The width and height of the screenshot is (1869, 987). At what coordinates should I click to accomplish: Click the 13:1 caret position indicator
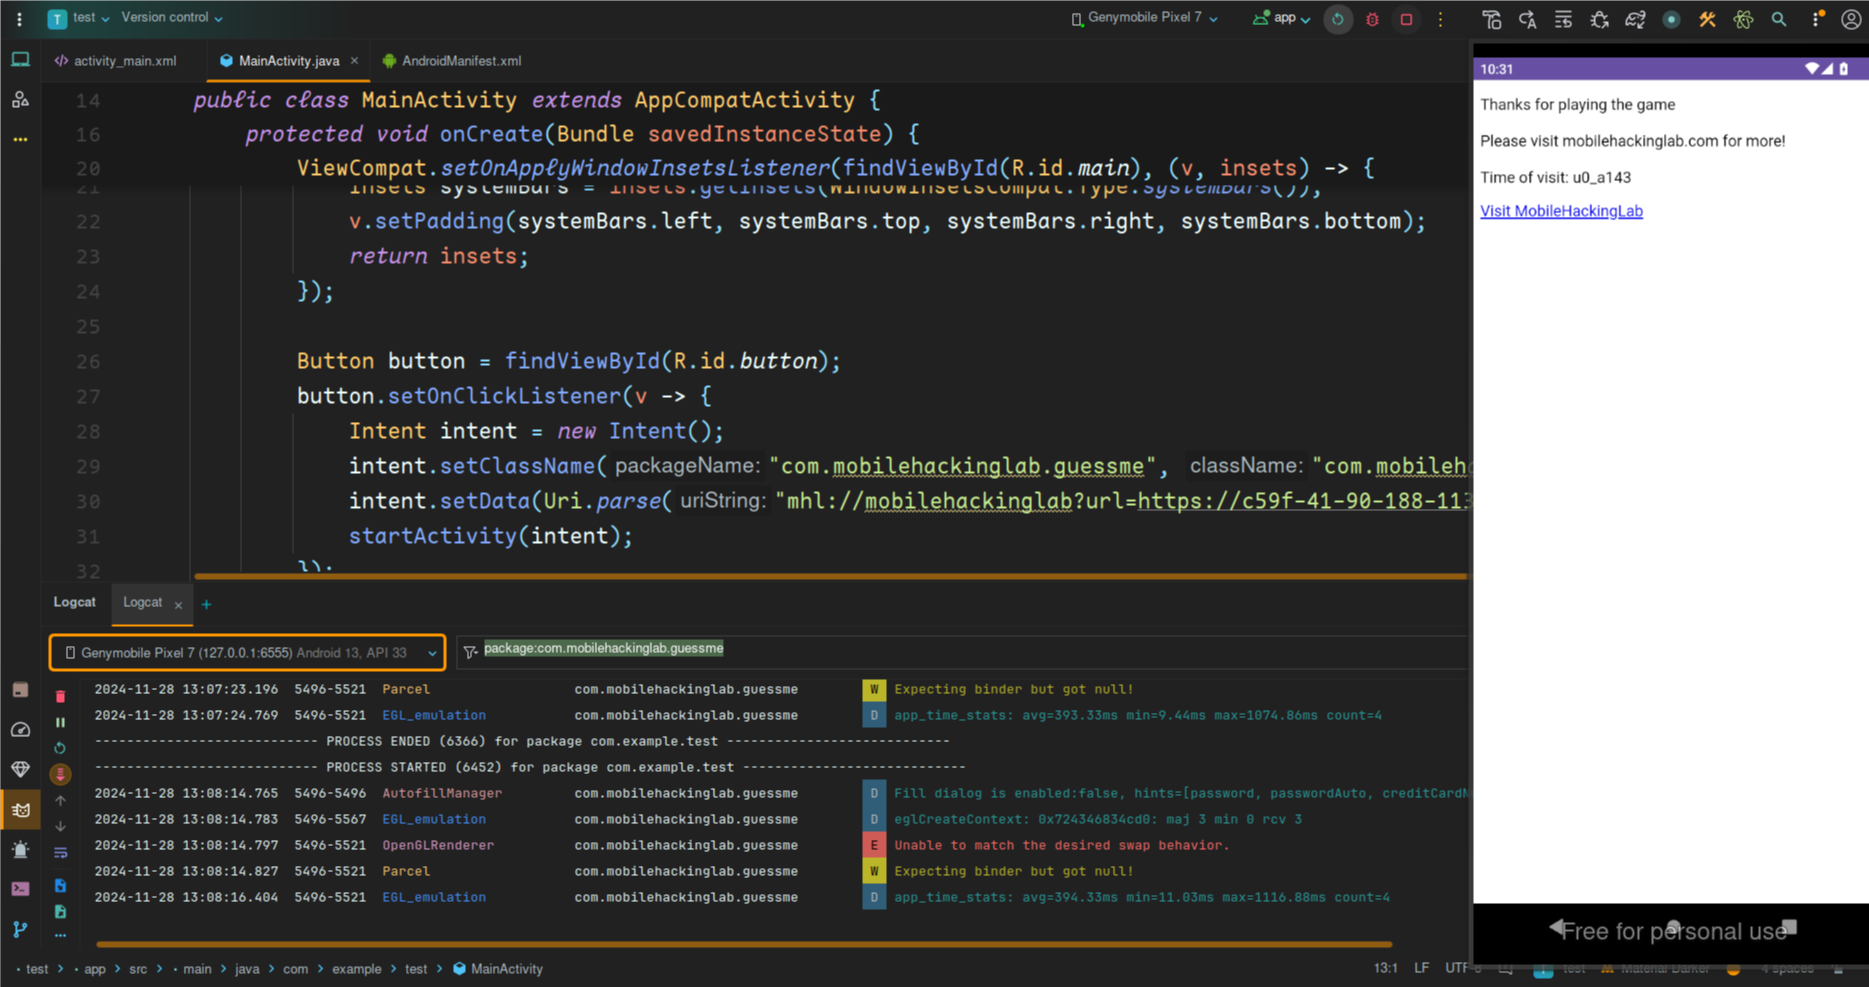point(1385,968)
